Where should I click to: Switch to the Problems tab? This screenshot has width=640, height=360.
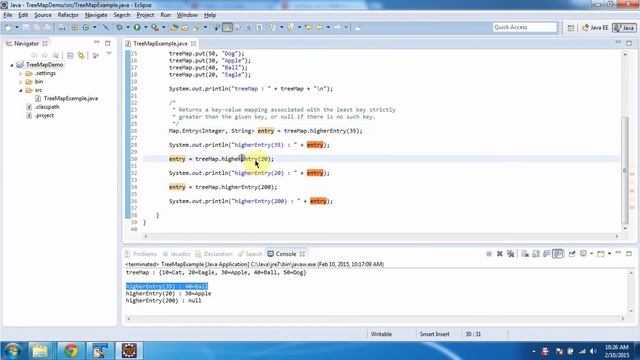pyautogui.click(x=141, y=254)
